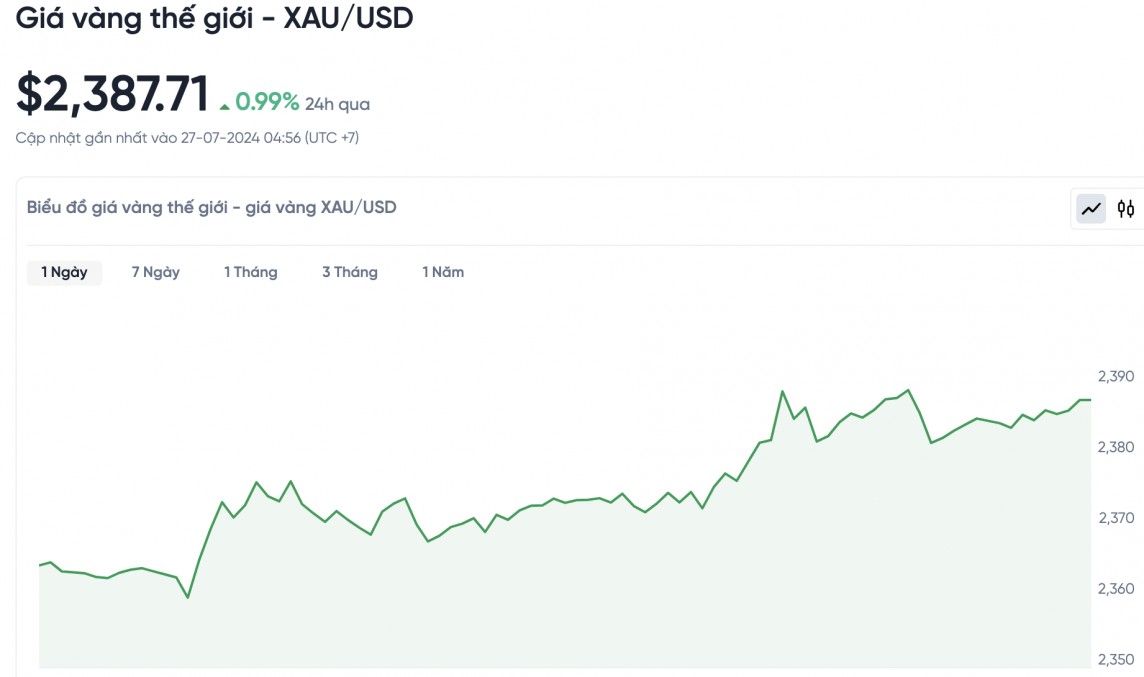The image size is (1144, 677).
Task: Click the 2,350 y-axis label
Action: [x=1115, y=659]
